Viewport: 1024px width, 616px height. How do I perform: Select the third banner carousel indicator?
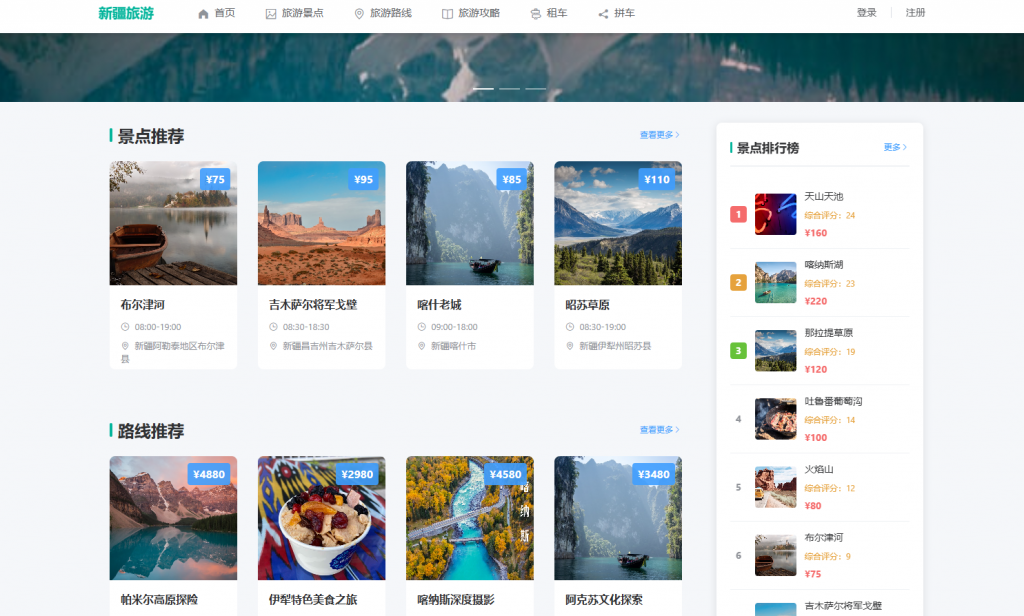coord(536,88)
